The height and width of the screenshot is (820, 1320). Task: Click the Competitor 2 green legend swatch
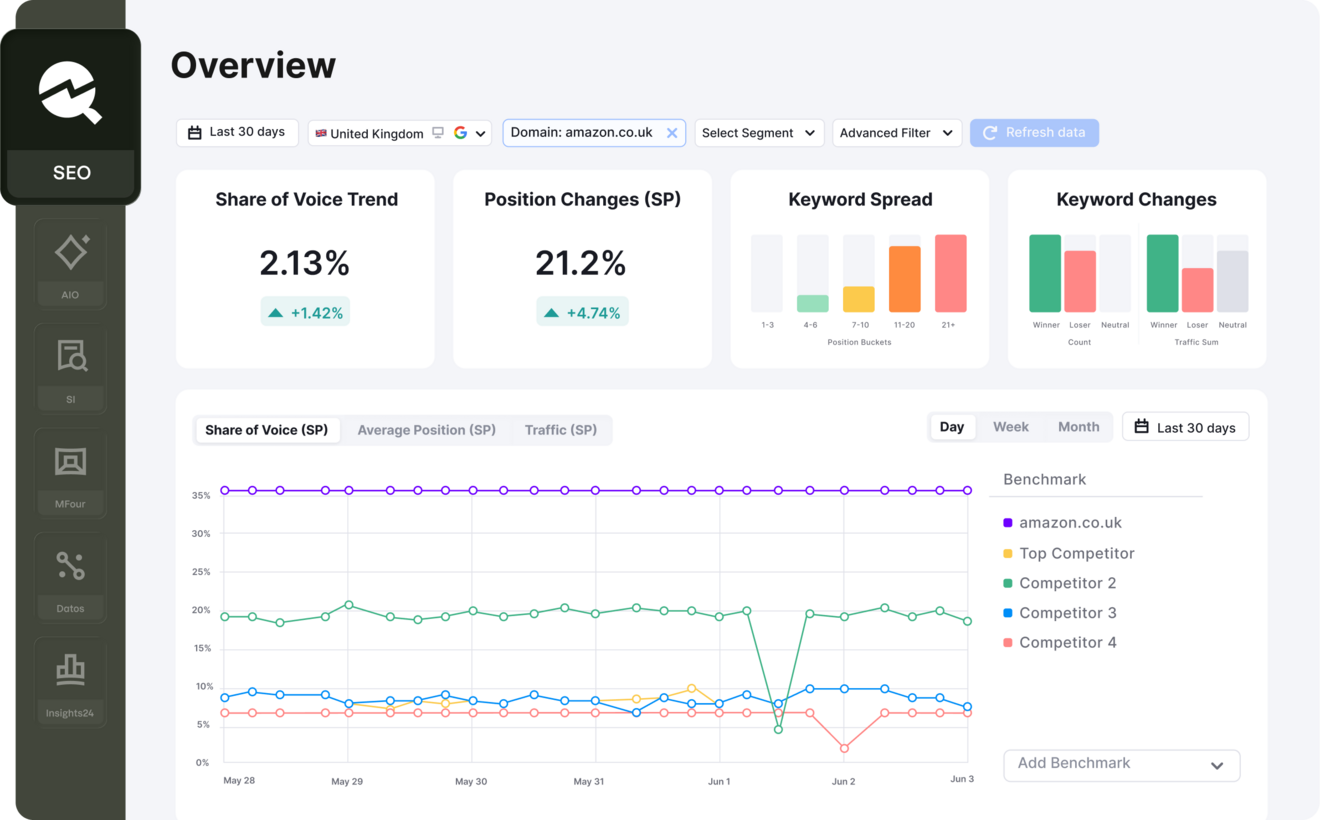[x=1008, y=583]
